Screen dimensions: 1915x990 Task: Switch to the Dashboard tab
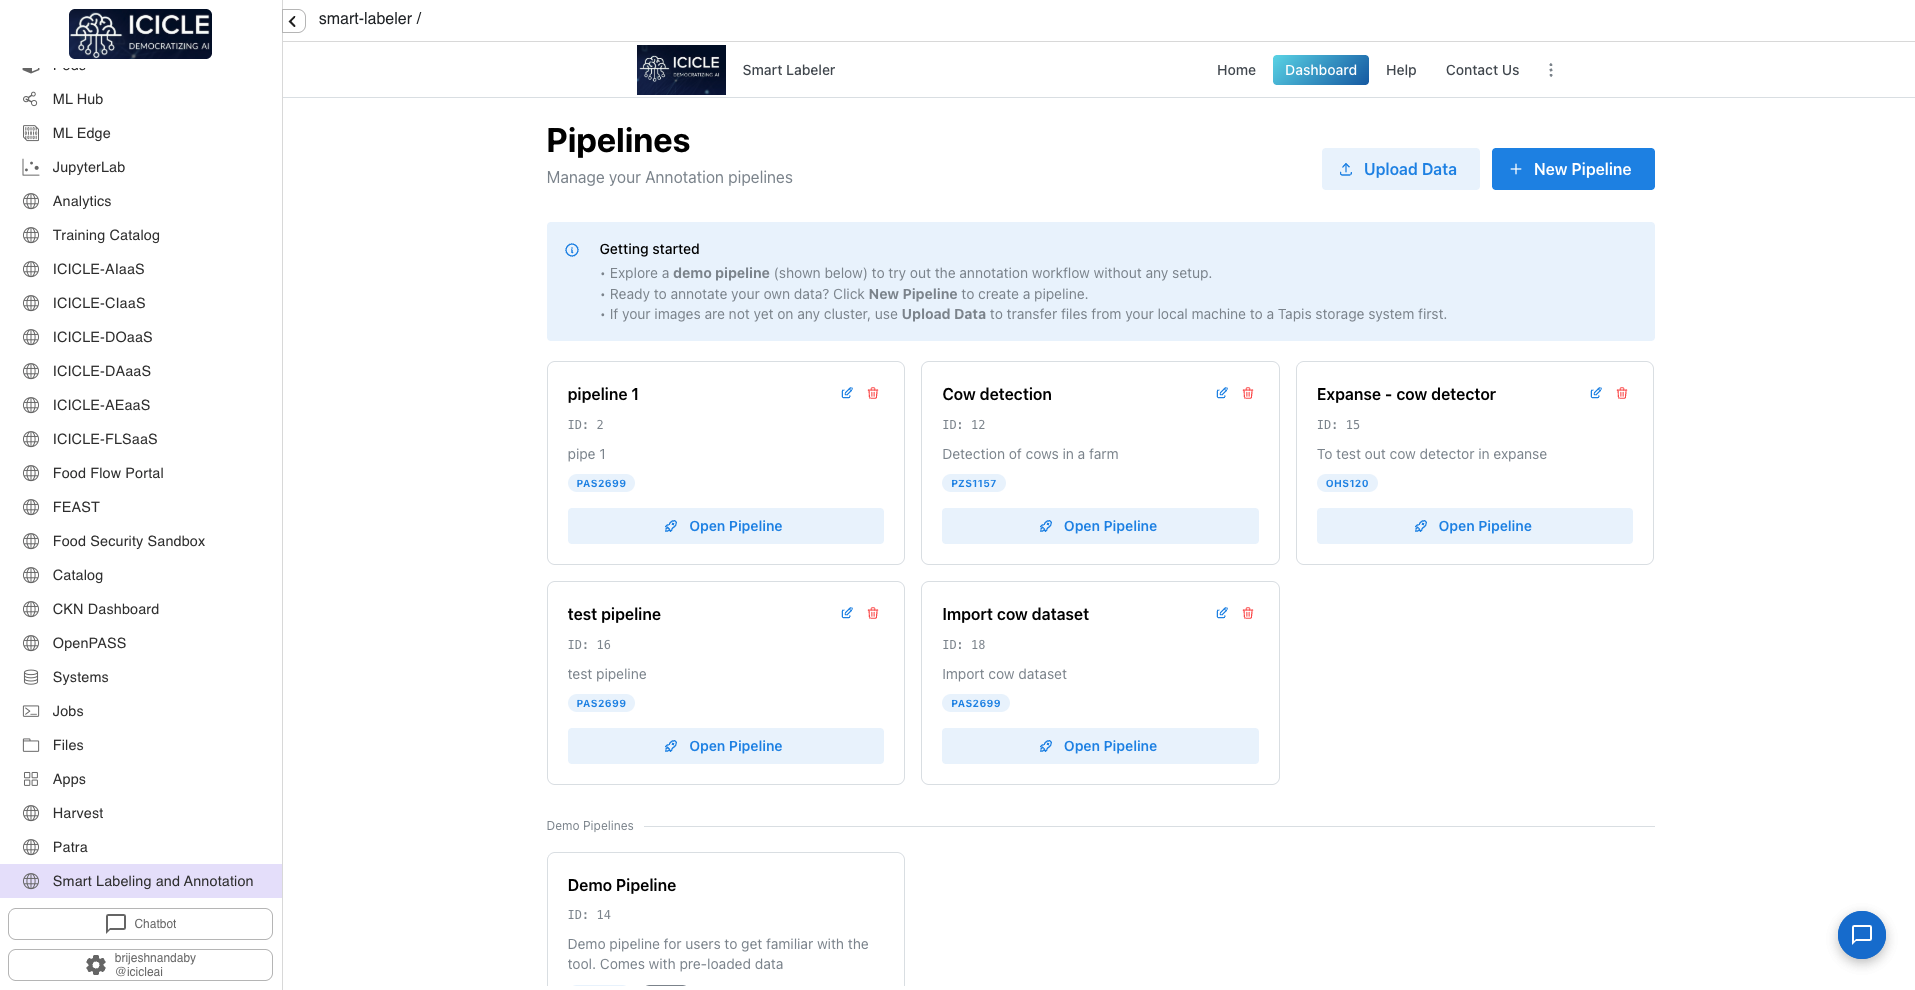pyautogui.click(x=1320, y=70)
